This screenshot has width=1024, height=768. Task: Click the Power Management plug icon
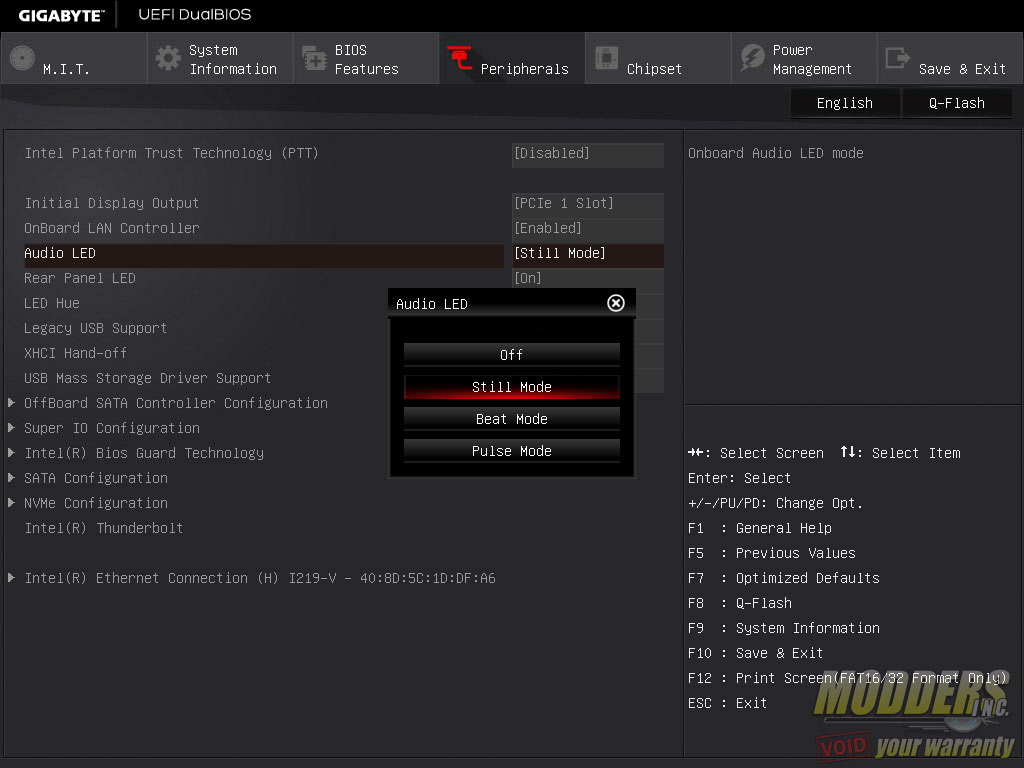752,58
